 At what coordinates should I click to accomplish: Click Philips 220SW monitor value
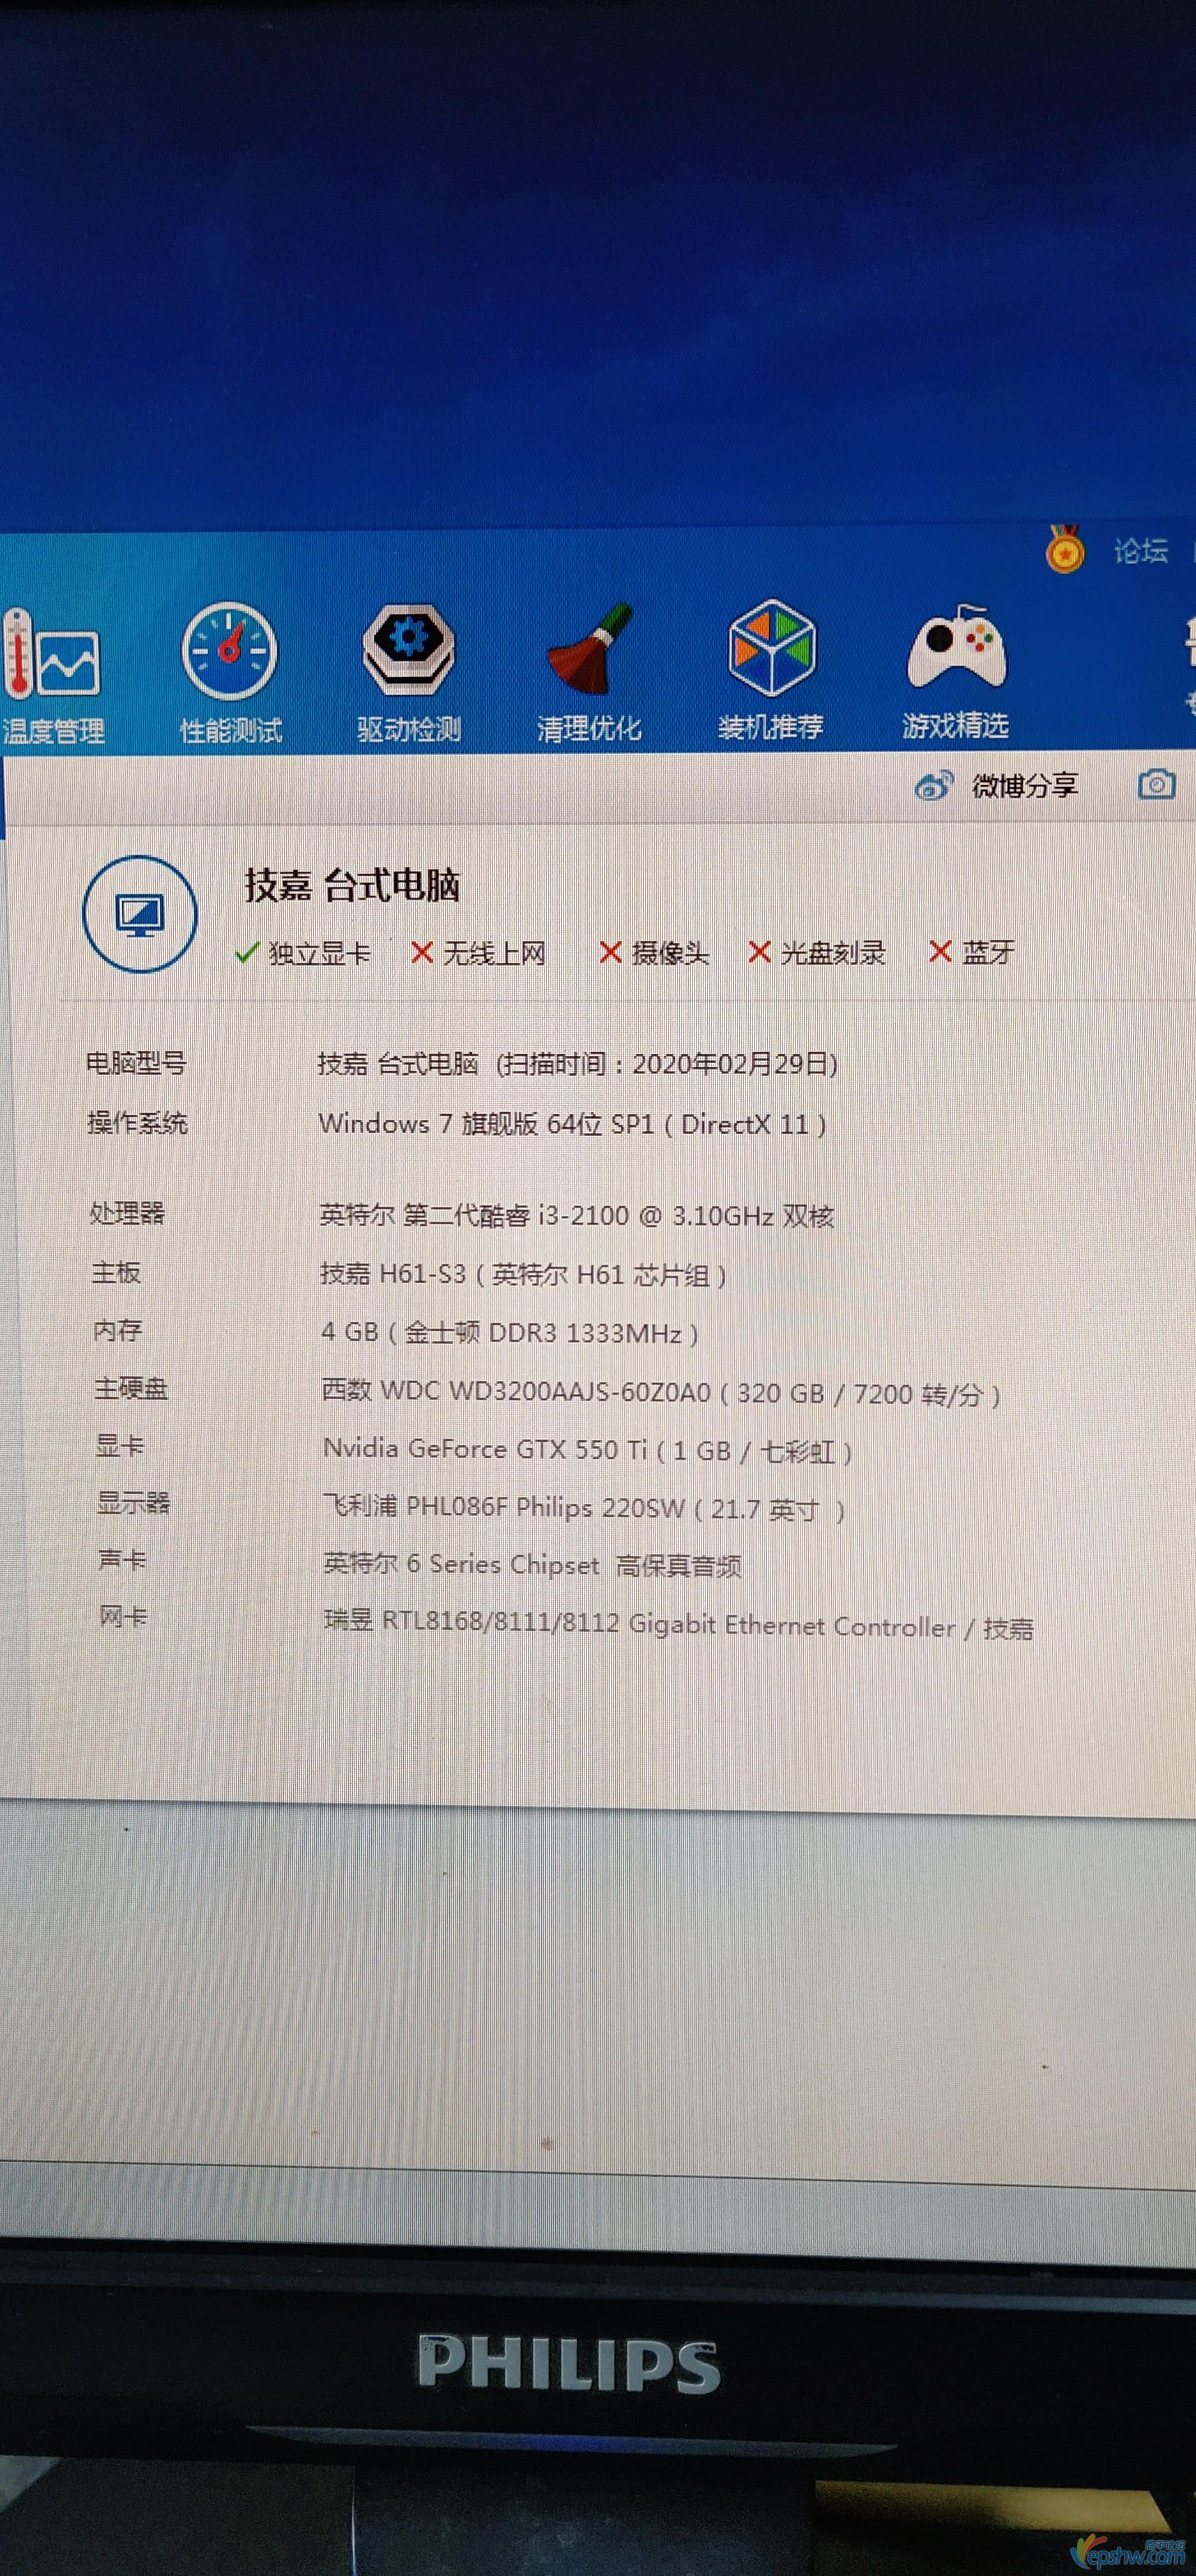coord(585,1508)
